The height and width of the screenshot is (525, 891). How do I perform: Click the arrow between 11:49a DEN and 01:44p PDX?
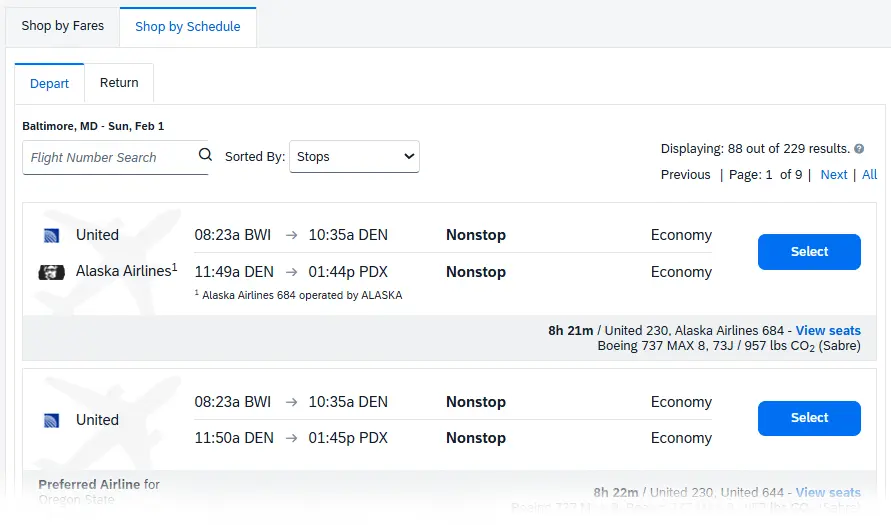292,272
